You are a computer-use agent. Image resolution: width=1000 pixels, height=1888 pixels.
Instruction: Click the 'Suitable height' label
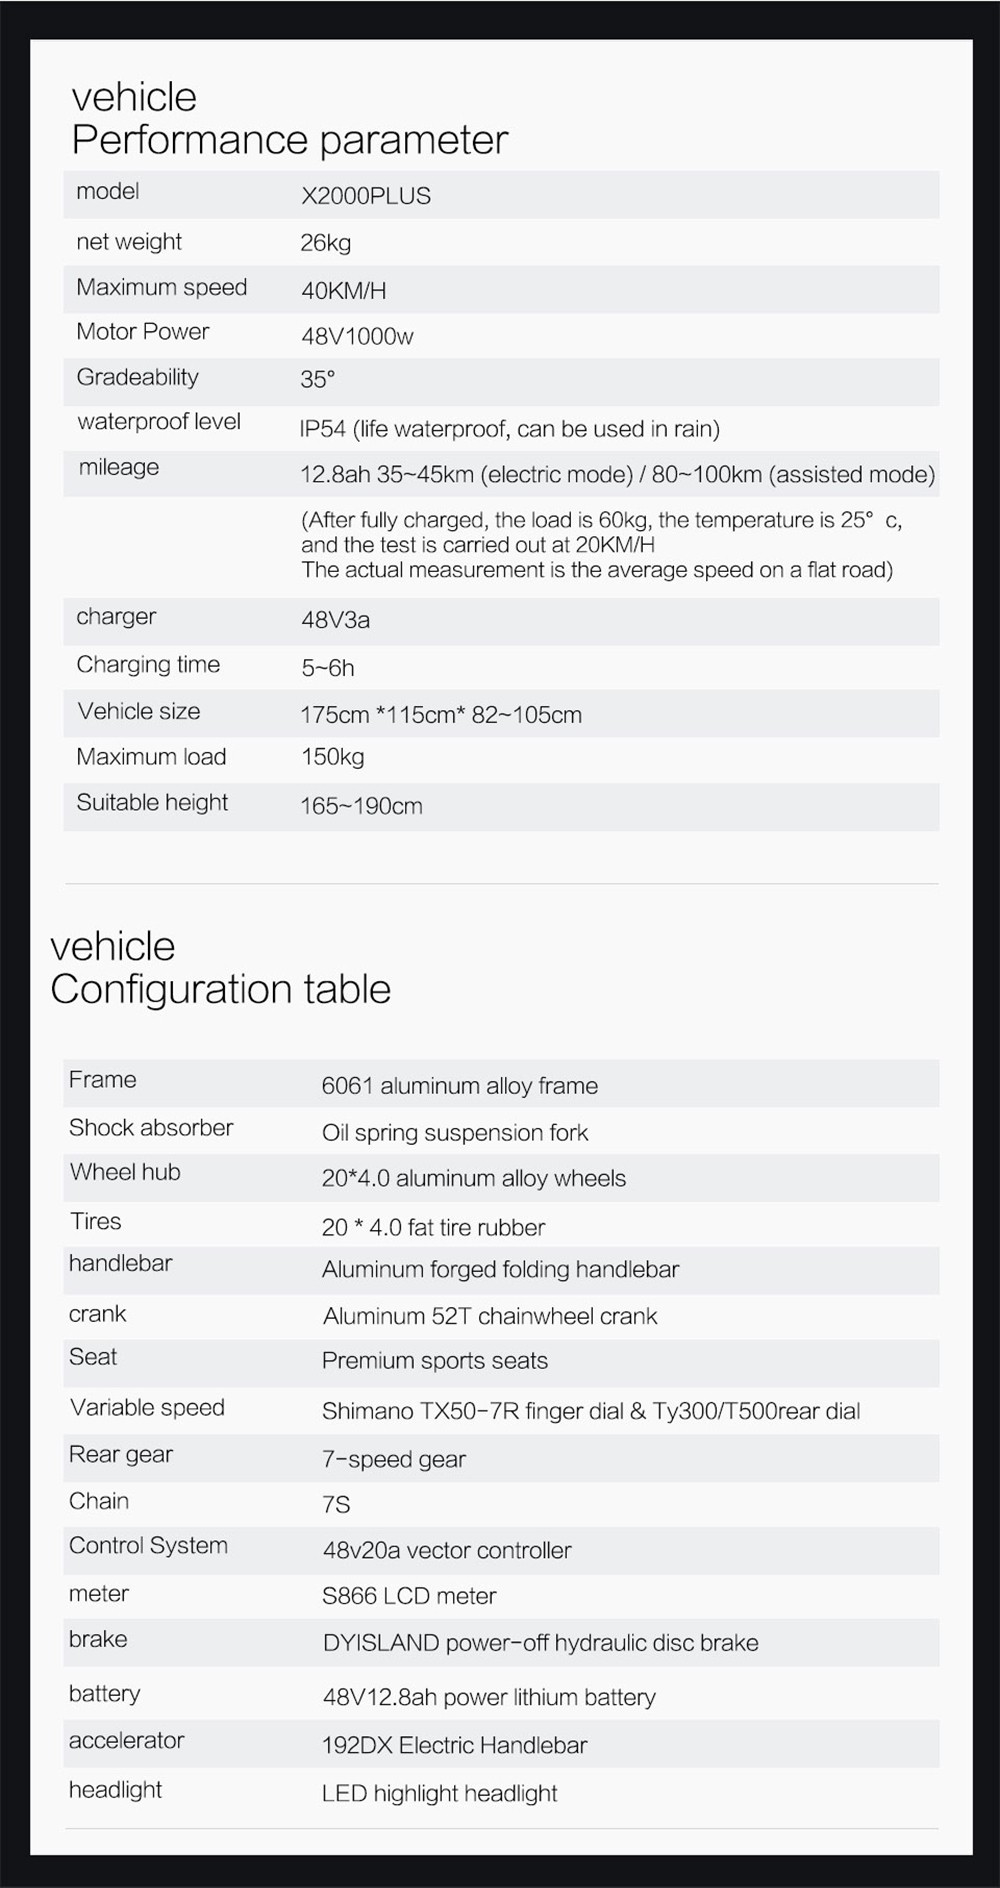152,803
